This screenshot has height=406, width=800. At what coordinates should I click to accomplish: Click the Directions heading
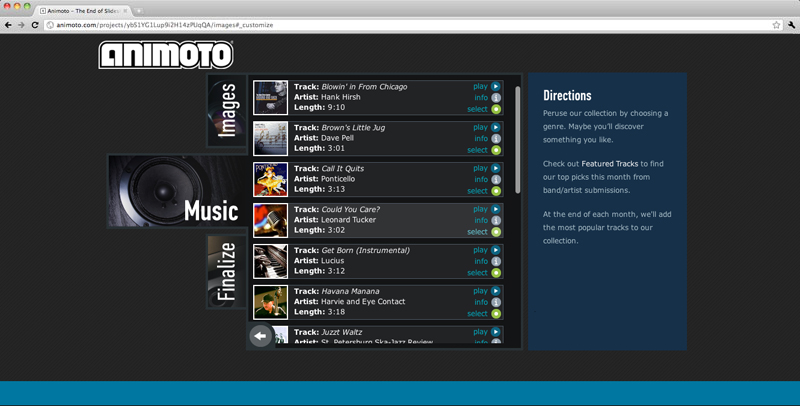567,95
